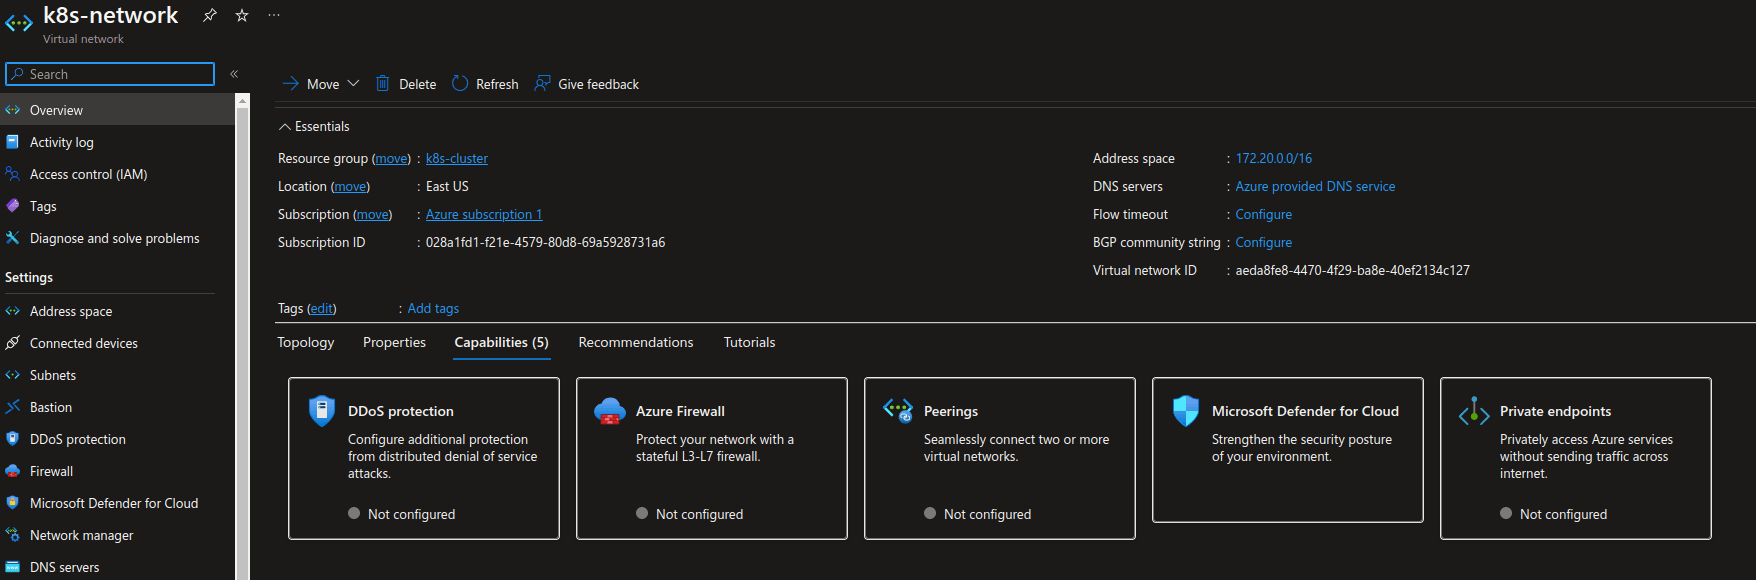This screenshot has height=580, width=1756.
Task: Expand the Move dropdown
Action: click(x=353, y=84)
